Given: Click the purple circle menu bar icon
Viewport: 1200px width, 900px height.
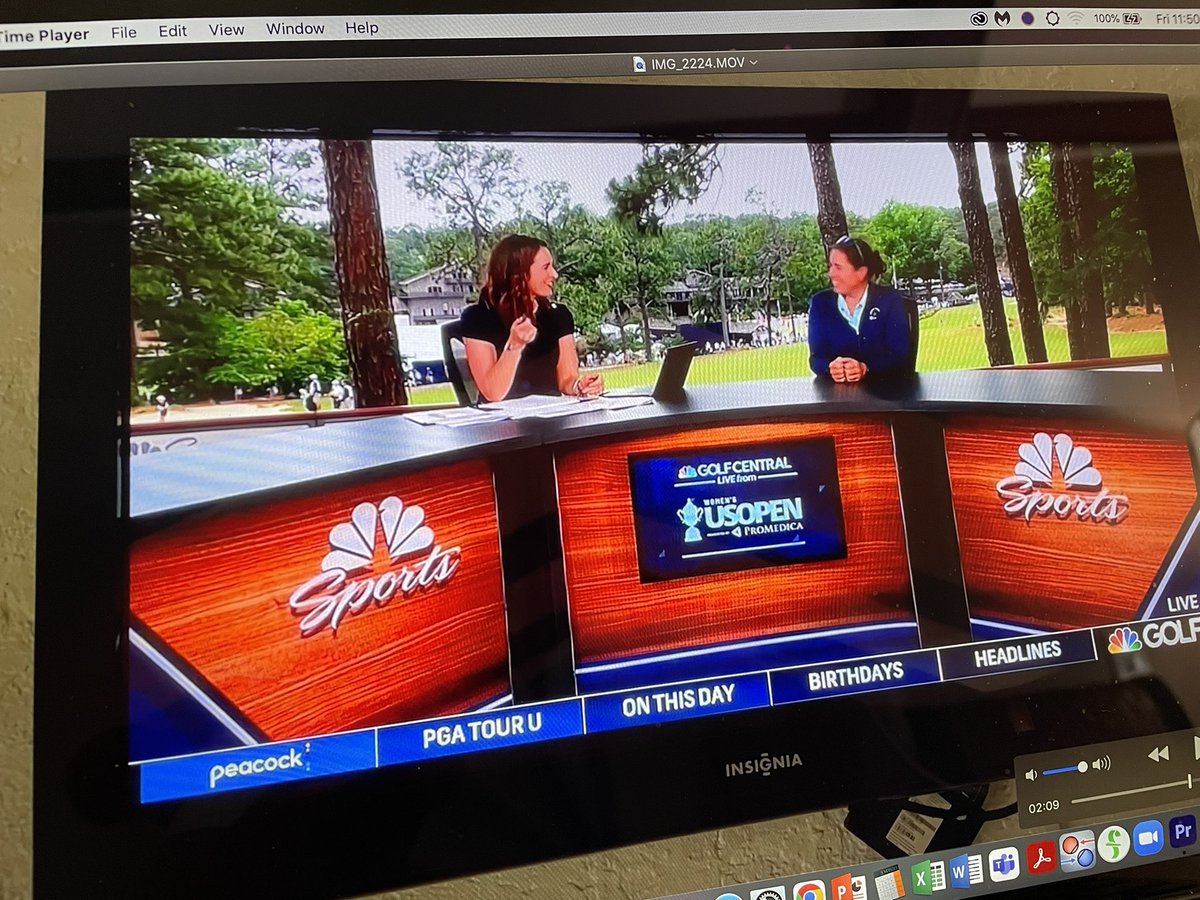Looking at the screenshot, I should point(1027,18).
